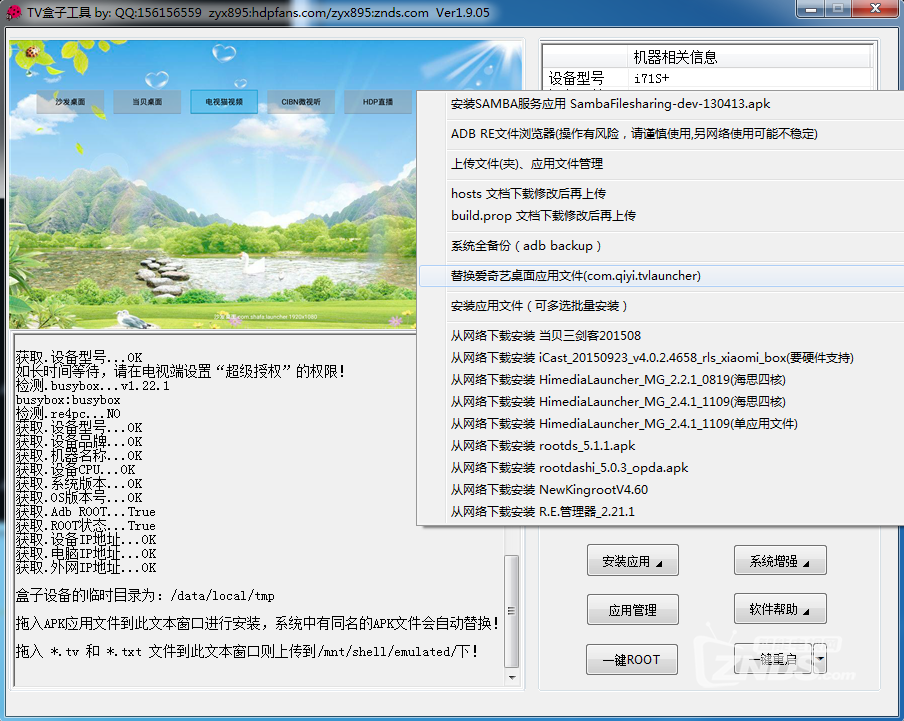Choose build.prop 文档下载修改后再上传
Screen dimensions: 904x721
[x=543, y=216]
